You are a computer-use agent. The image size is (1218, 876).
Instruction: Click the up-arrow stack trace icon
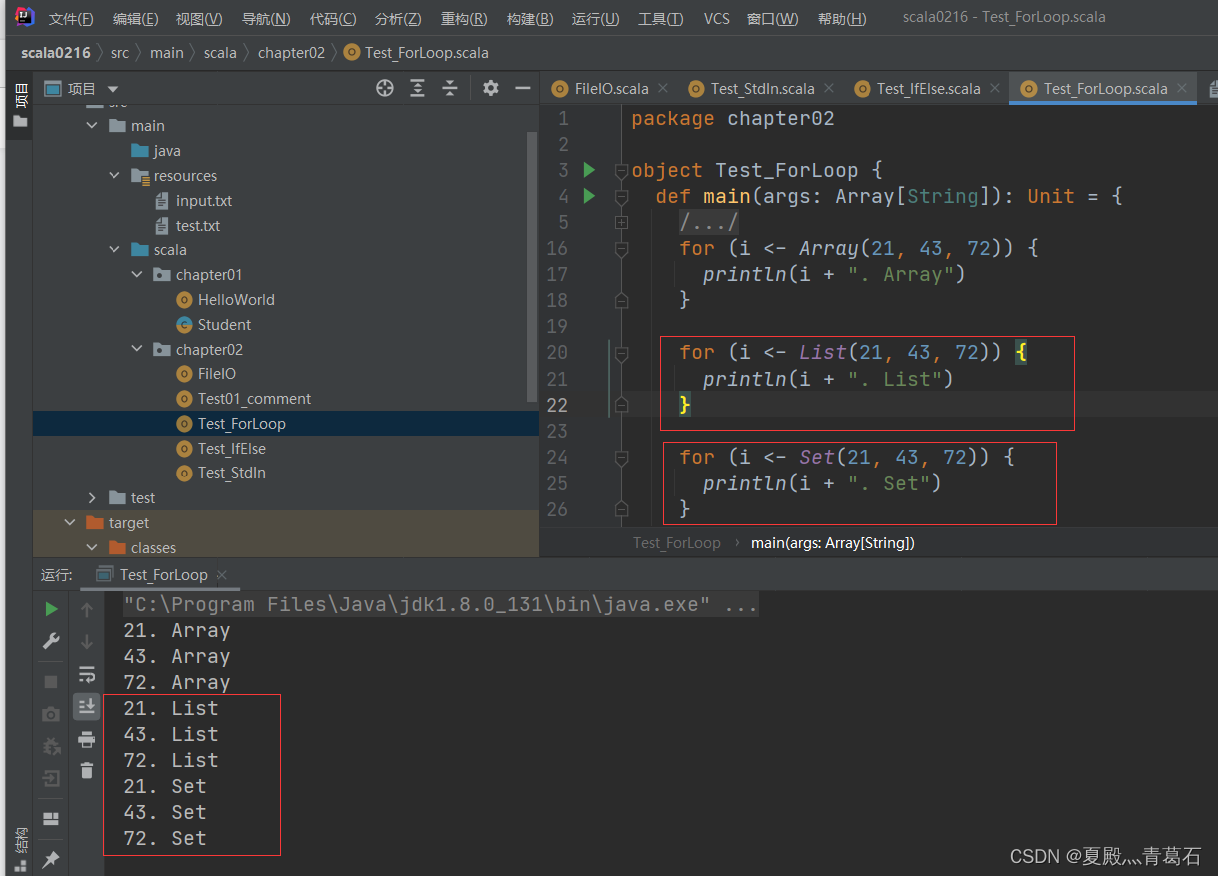(x=87, y=609)
